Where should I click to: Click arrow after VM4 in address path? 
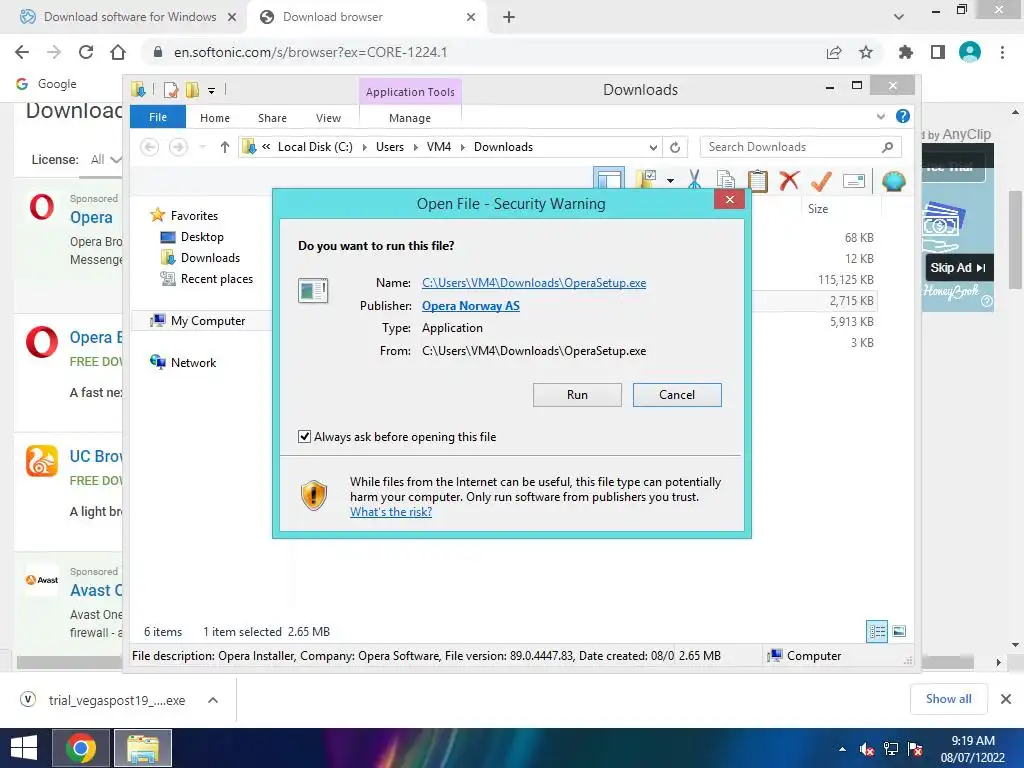pyautogui.click(x=462, y=148)
